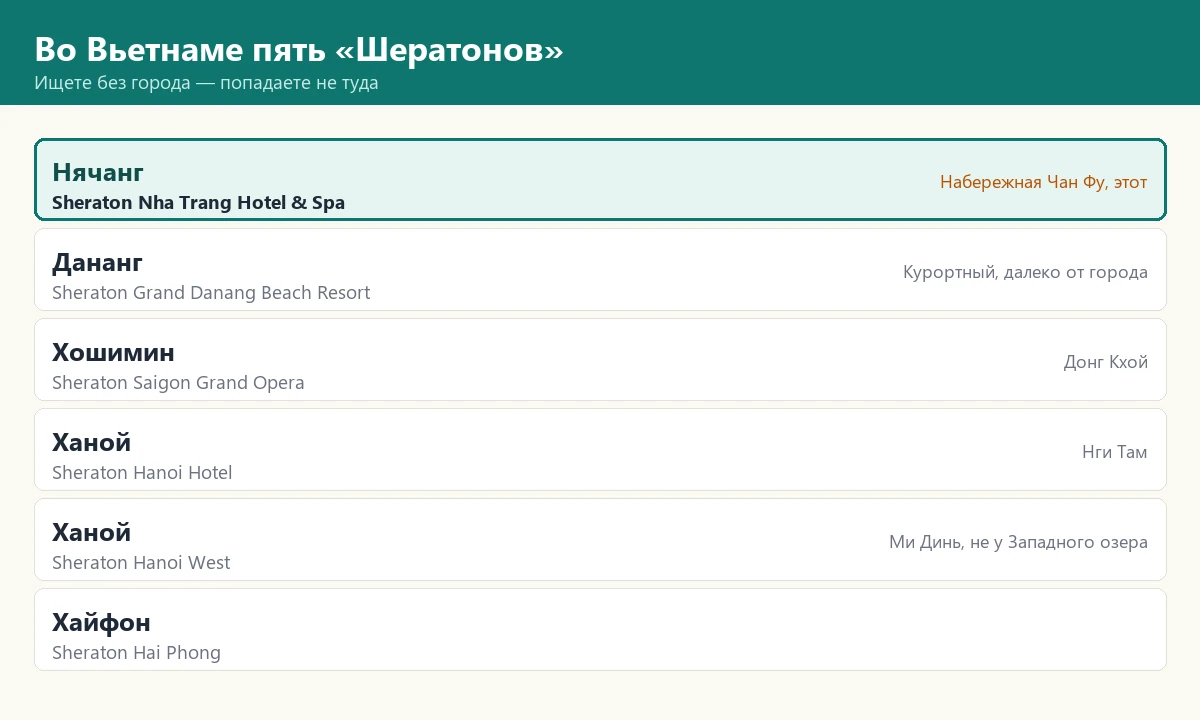The width and height of the screenshot is (1200, 720).
Task: Click the «Нячанг» city heading
Action: pos(98,172)
